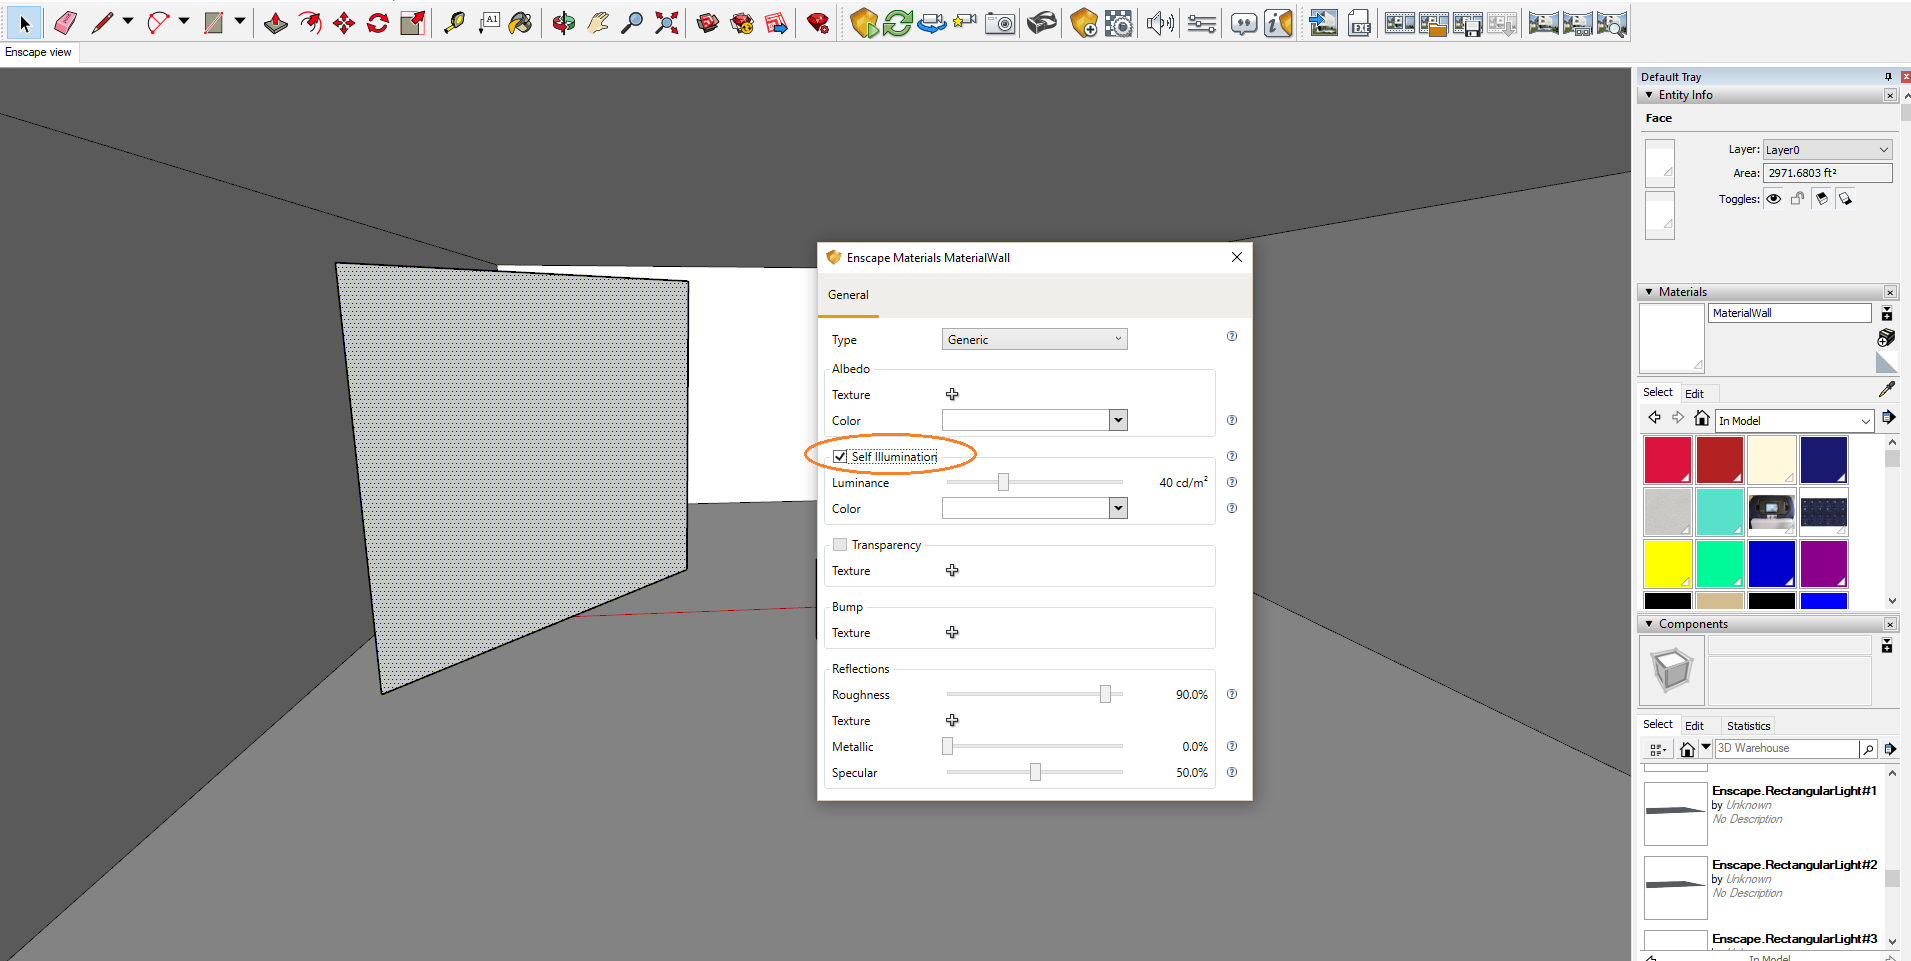Toggle Enscape live updates
This screenshot has width=1911, height=961.
coord(898,23)
